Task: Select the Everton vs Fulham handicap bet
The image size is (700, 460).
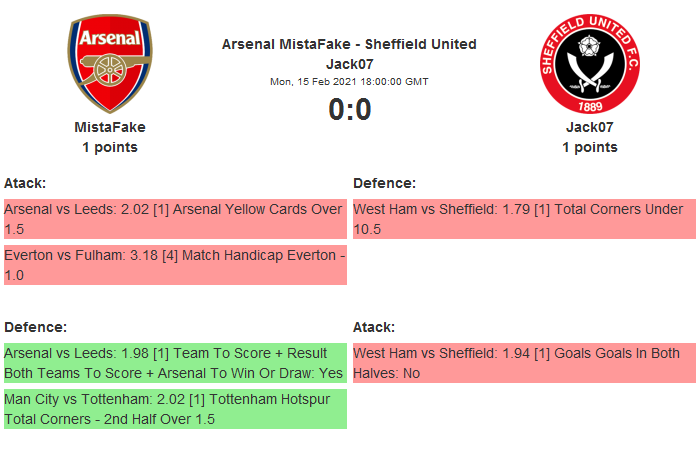Action: (174, 265)
